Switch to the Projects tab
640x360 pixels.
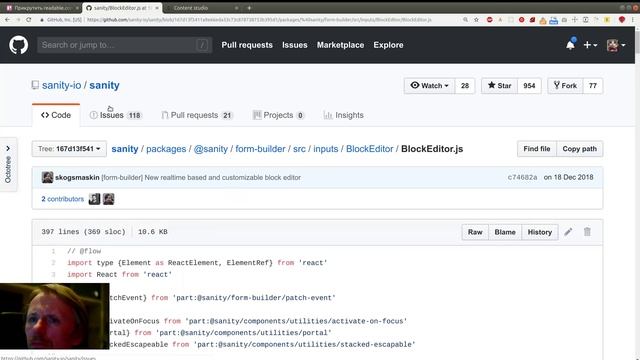pyautogui.click(x=279, y=115)
